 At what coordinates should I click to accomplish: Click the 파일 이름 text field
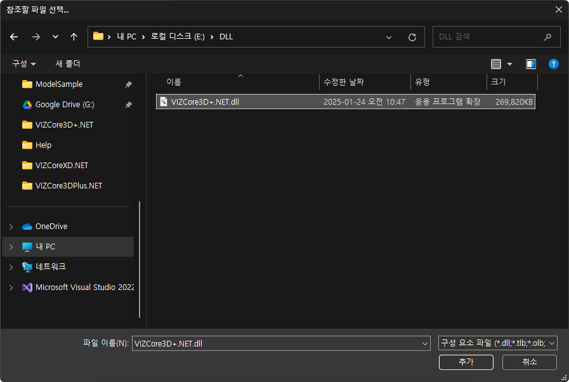pos(277,343)
